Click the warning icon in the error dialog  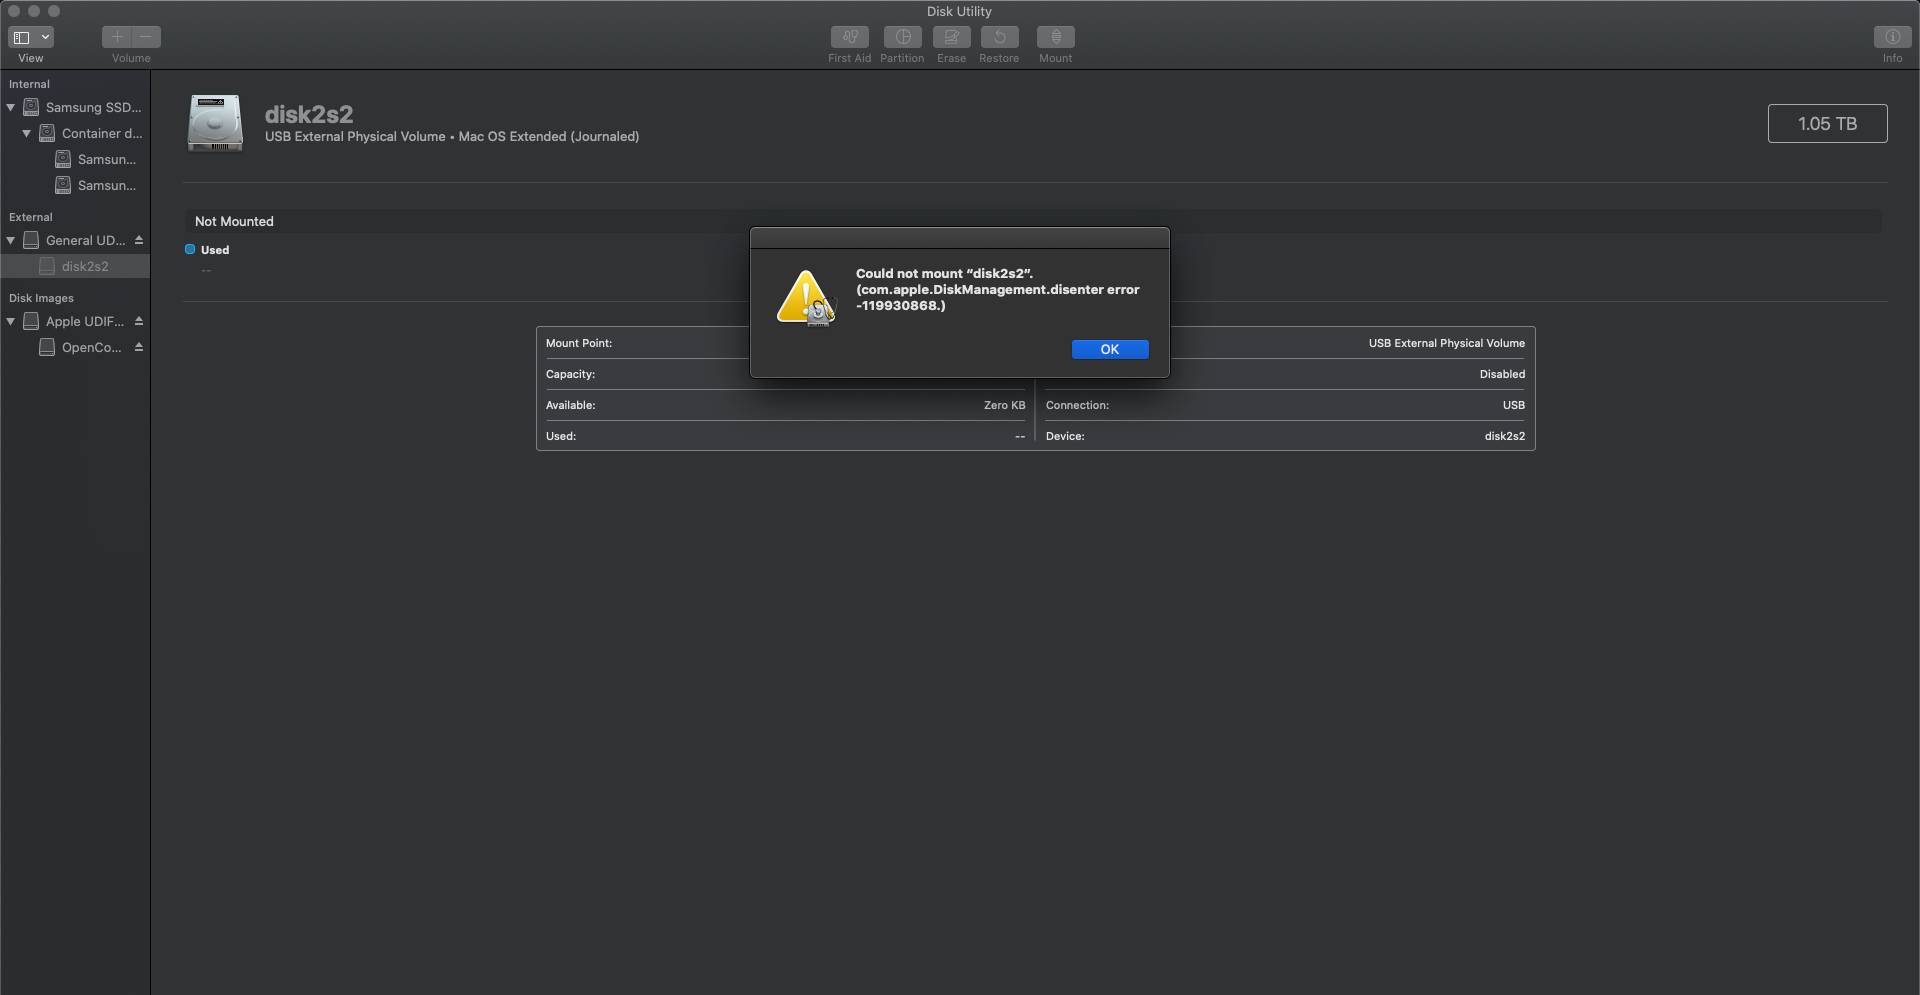805,298
